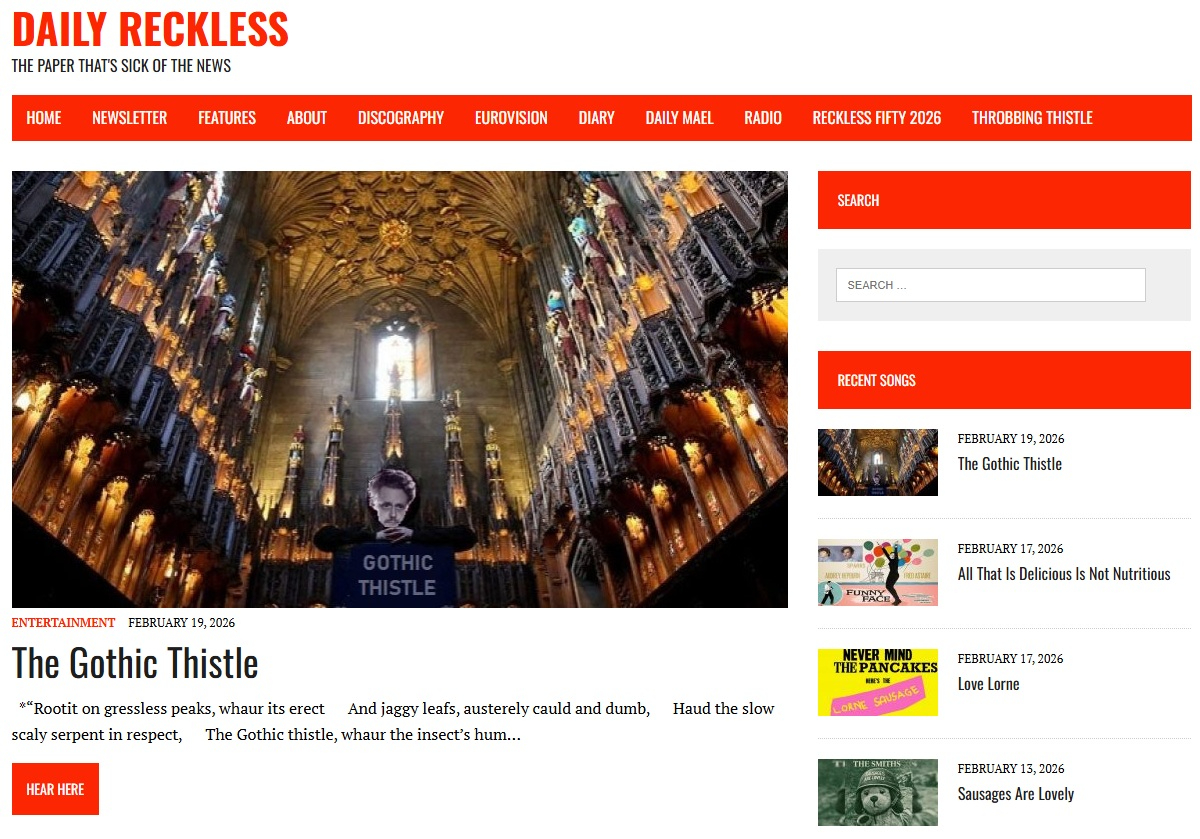Click The Gothic Thistle article headline

(135, 663)
